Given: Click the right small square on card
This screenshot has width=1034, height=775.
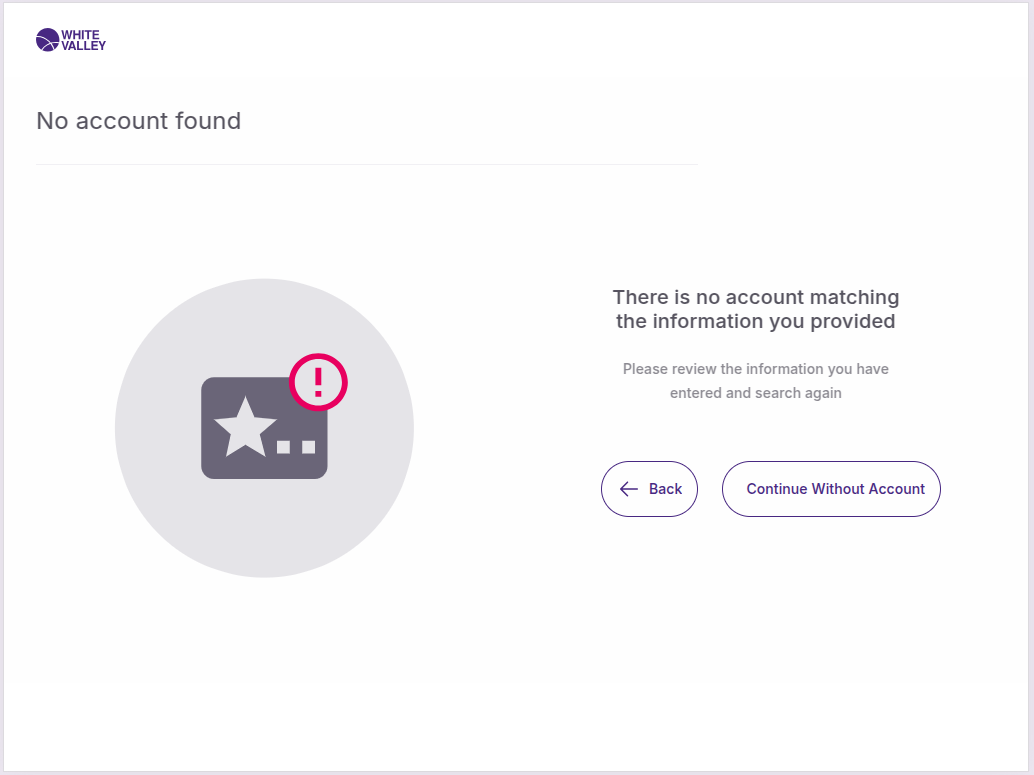Looking at the screenshot, I should [308, 446].
